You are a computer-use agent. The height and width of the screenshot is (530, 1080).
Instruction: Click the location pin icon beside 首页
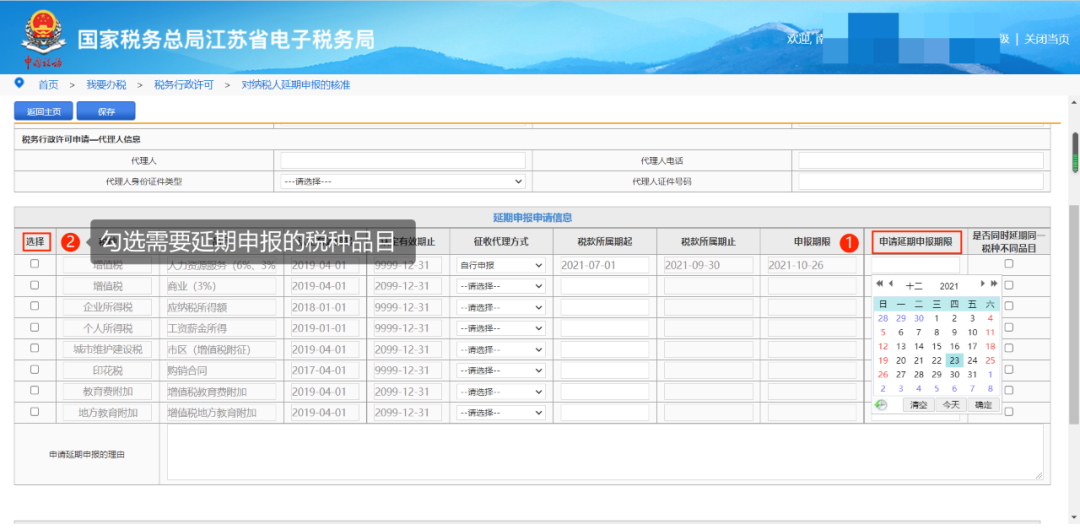[x=19, y=83]
